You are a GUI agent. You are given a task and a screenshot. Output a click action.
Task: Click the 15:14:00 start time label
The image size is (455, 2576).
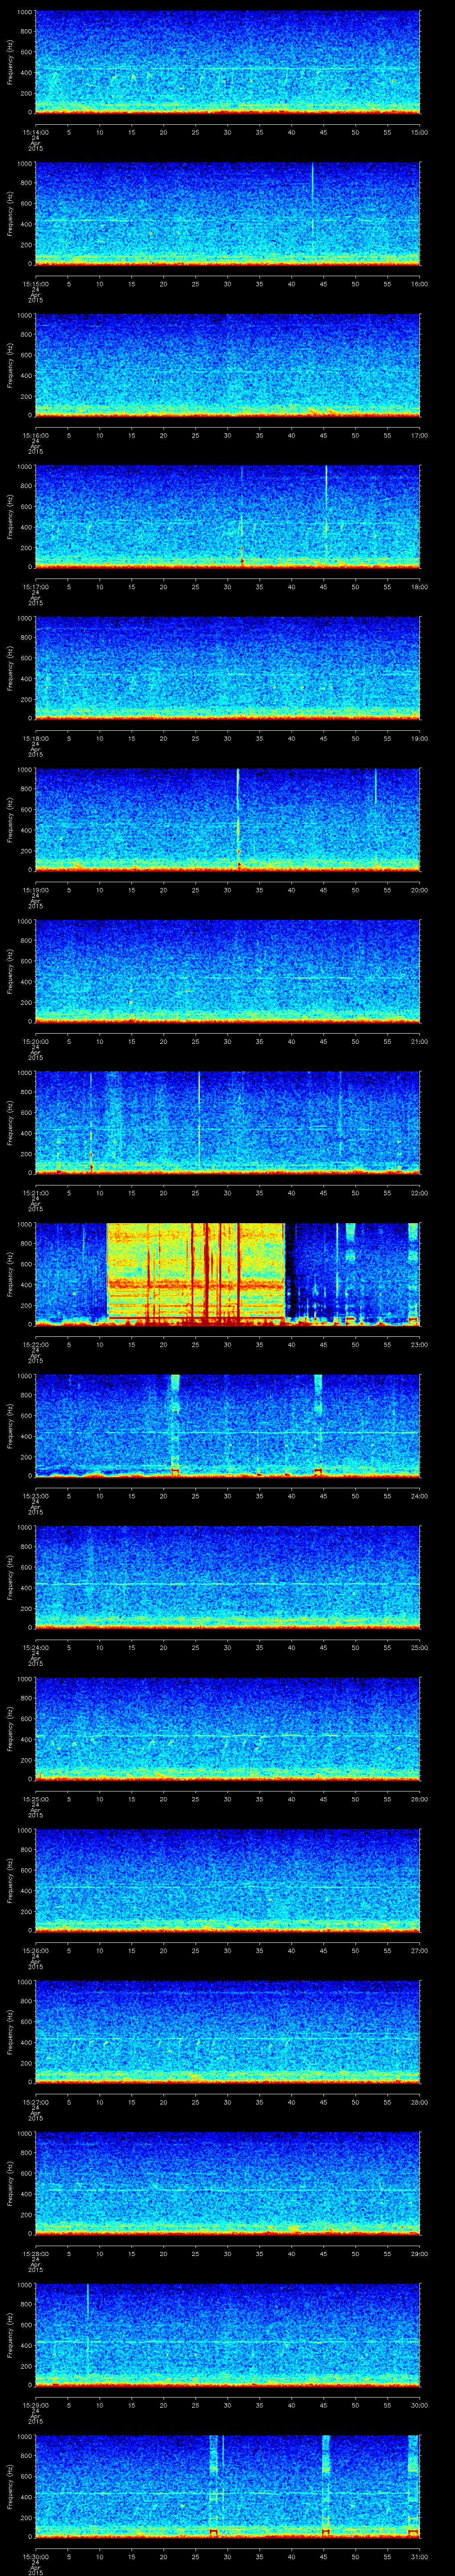(x=35, y=132)
